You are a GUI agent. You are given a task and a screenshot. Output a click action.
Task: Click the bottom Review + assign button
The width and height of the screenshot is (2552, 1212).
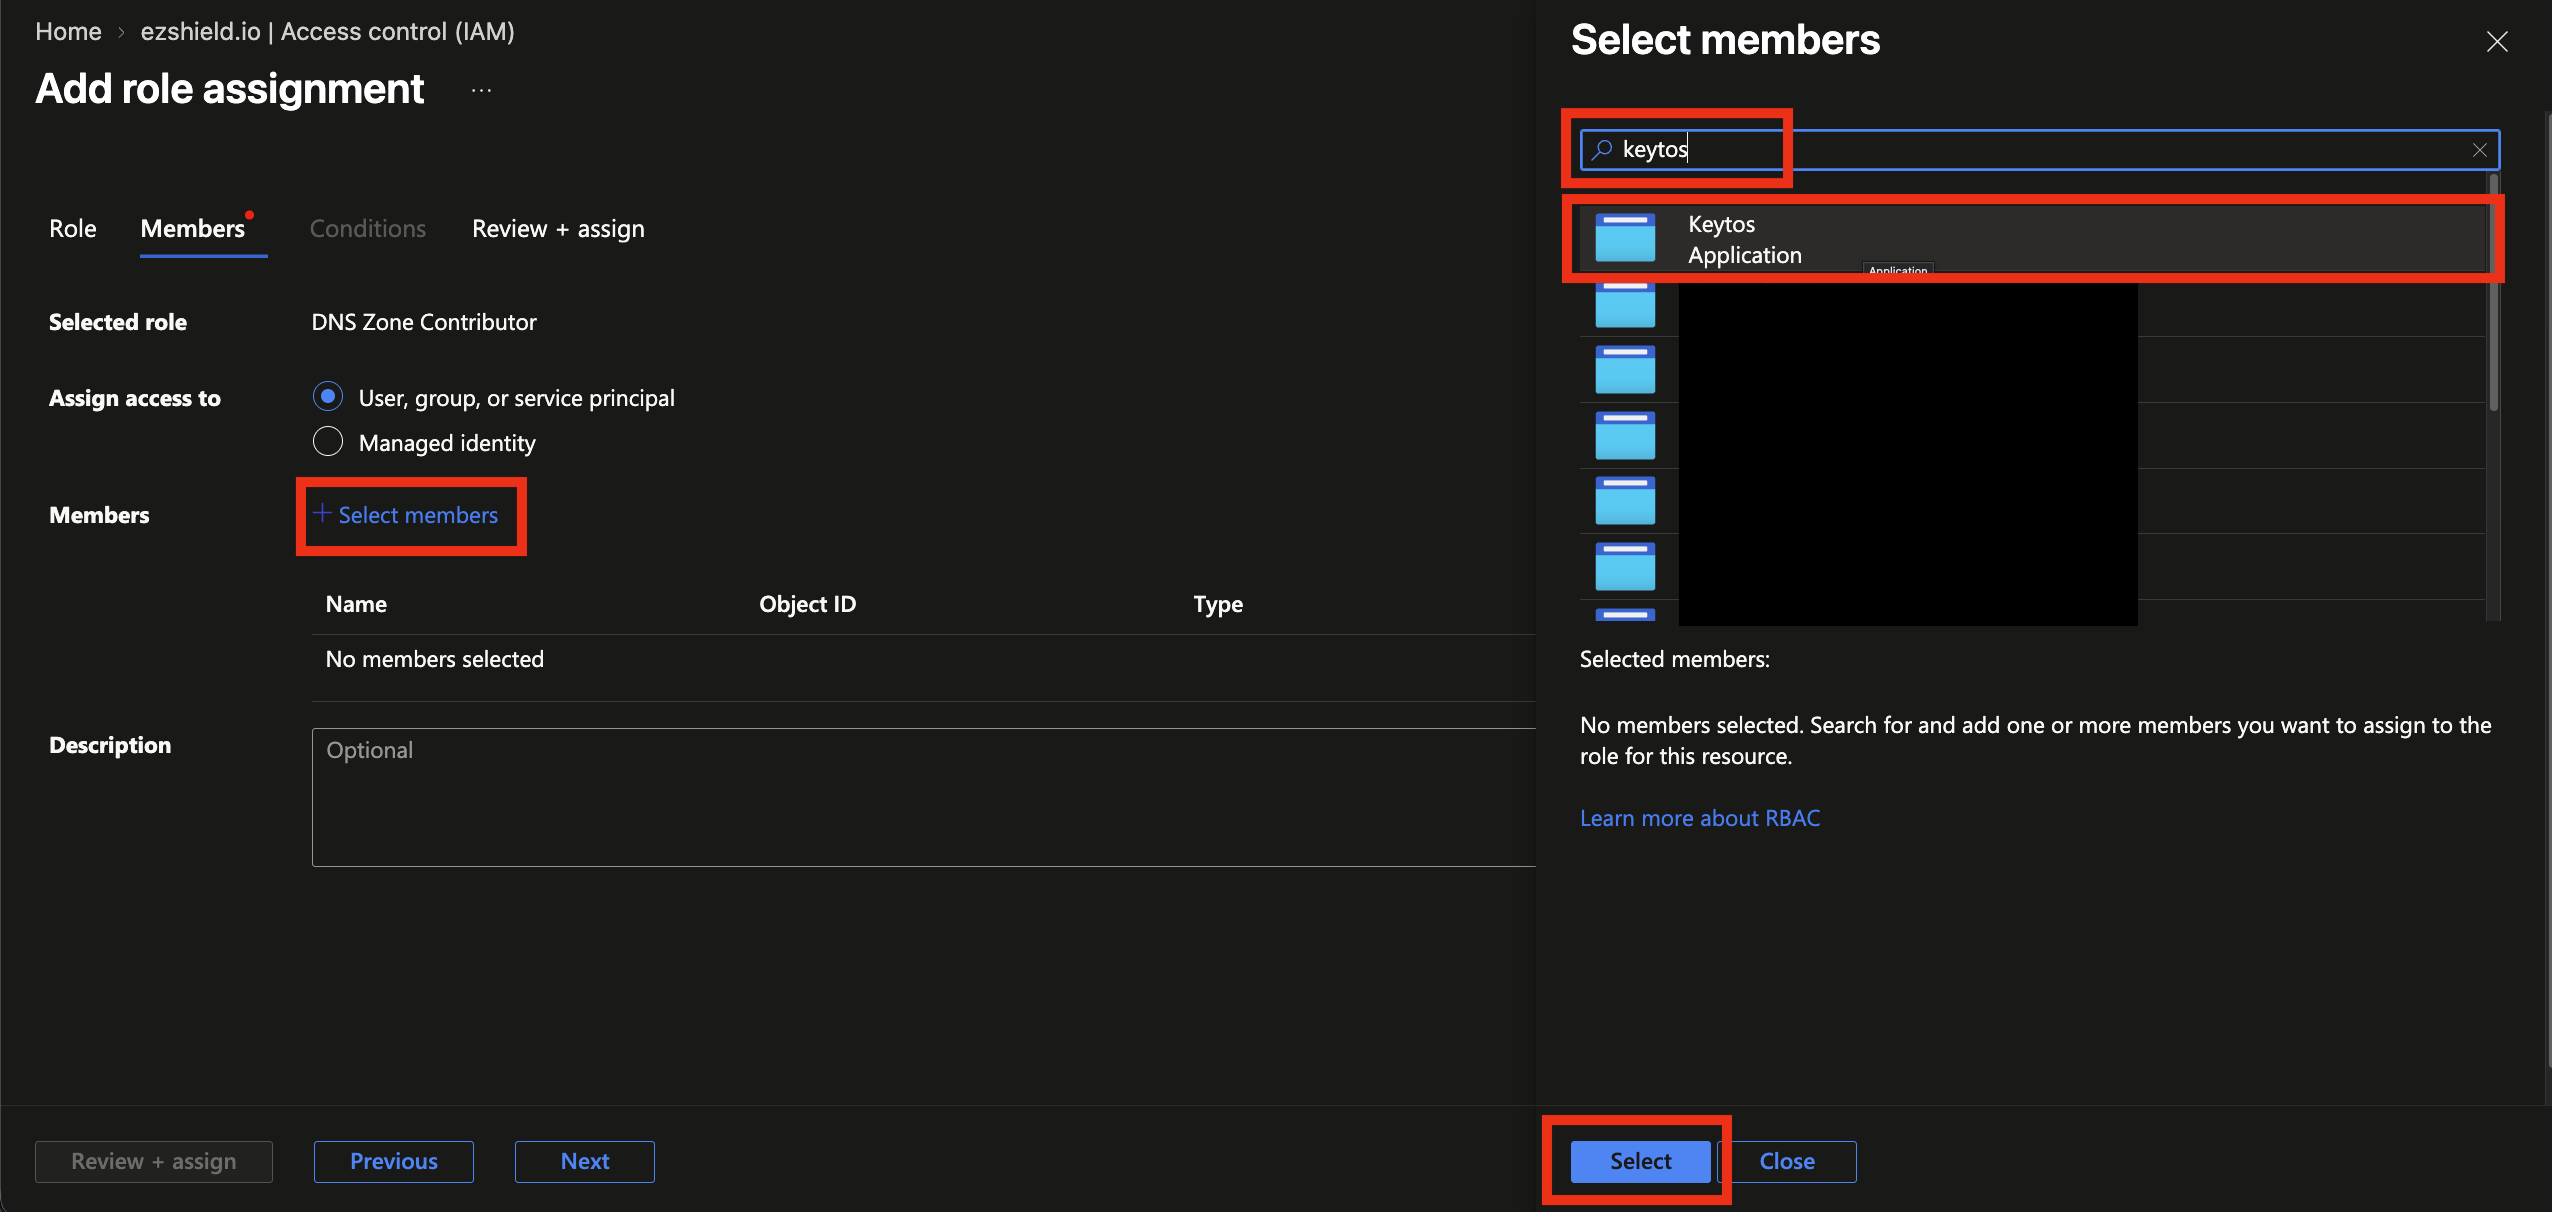tap(154, 1161)
